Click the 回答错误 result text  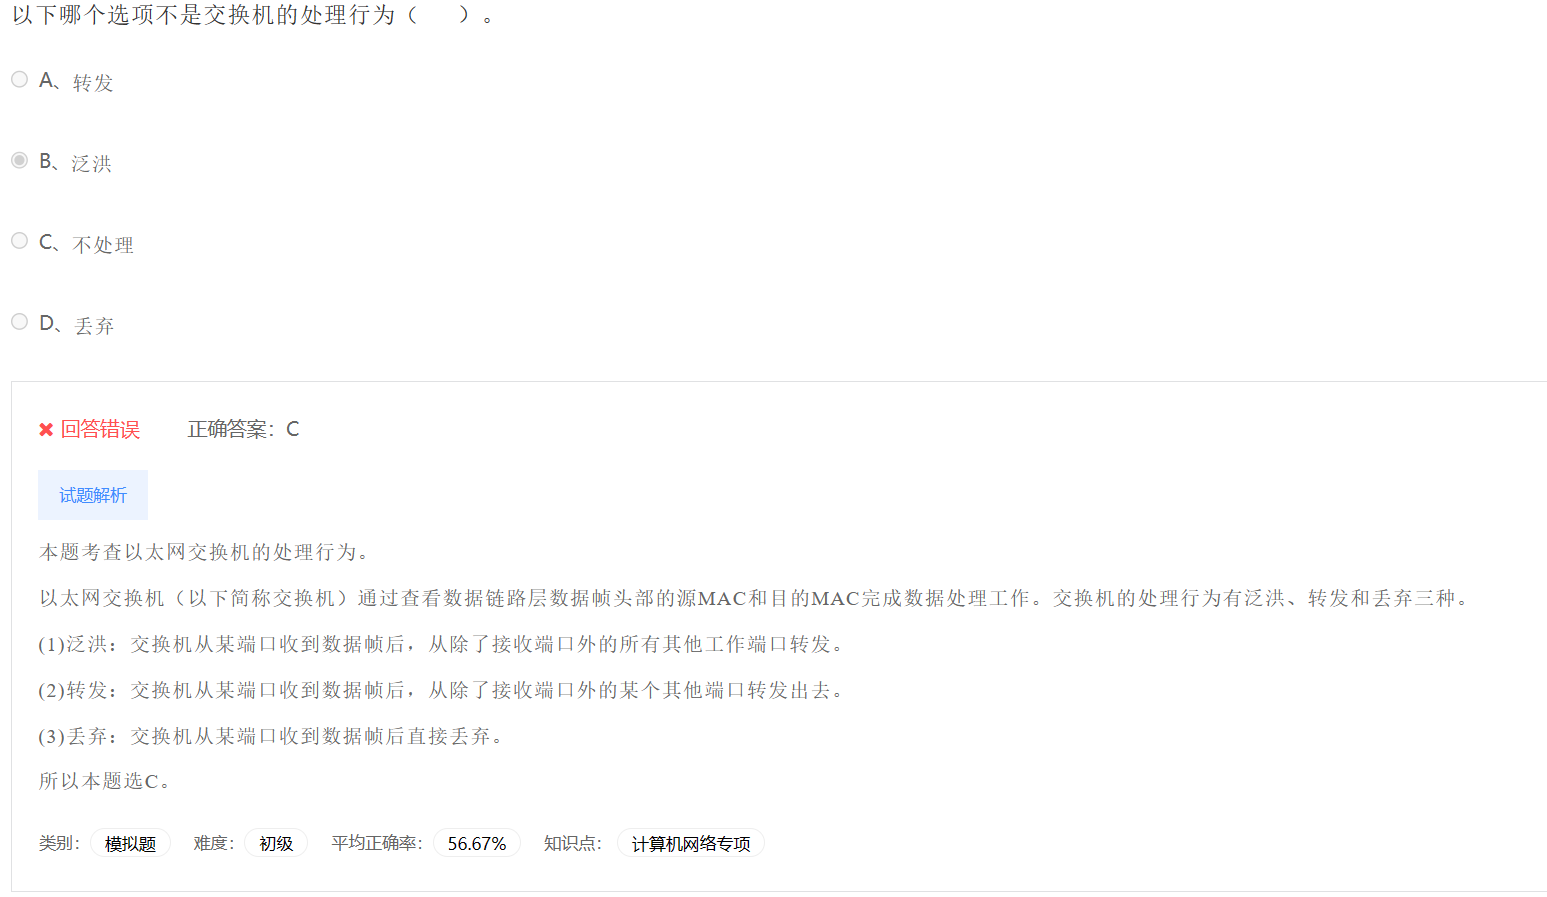[x=100, y=430]
